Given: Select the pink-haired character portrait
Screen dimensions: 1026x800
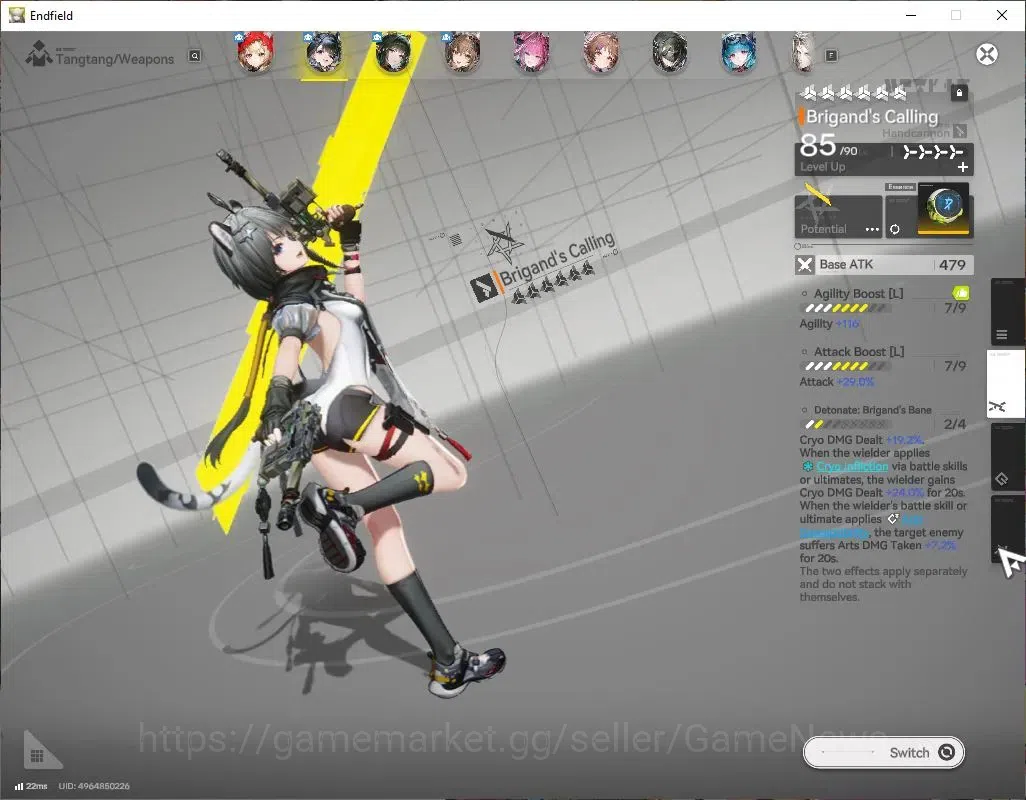Looking at the screenshot, I should click(x=531, y=52).
